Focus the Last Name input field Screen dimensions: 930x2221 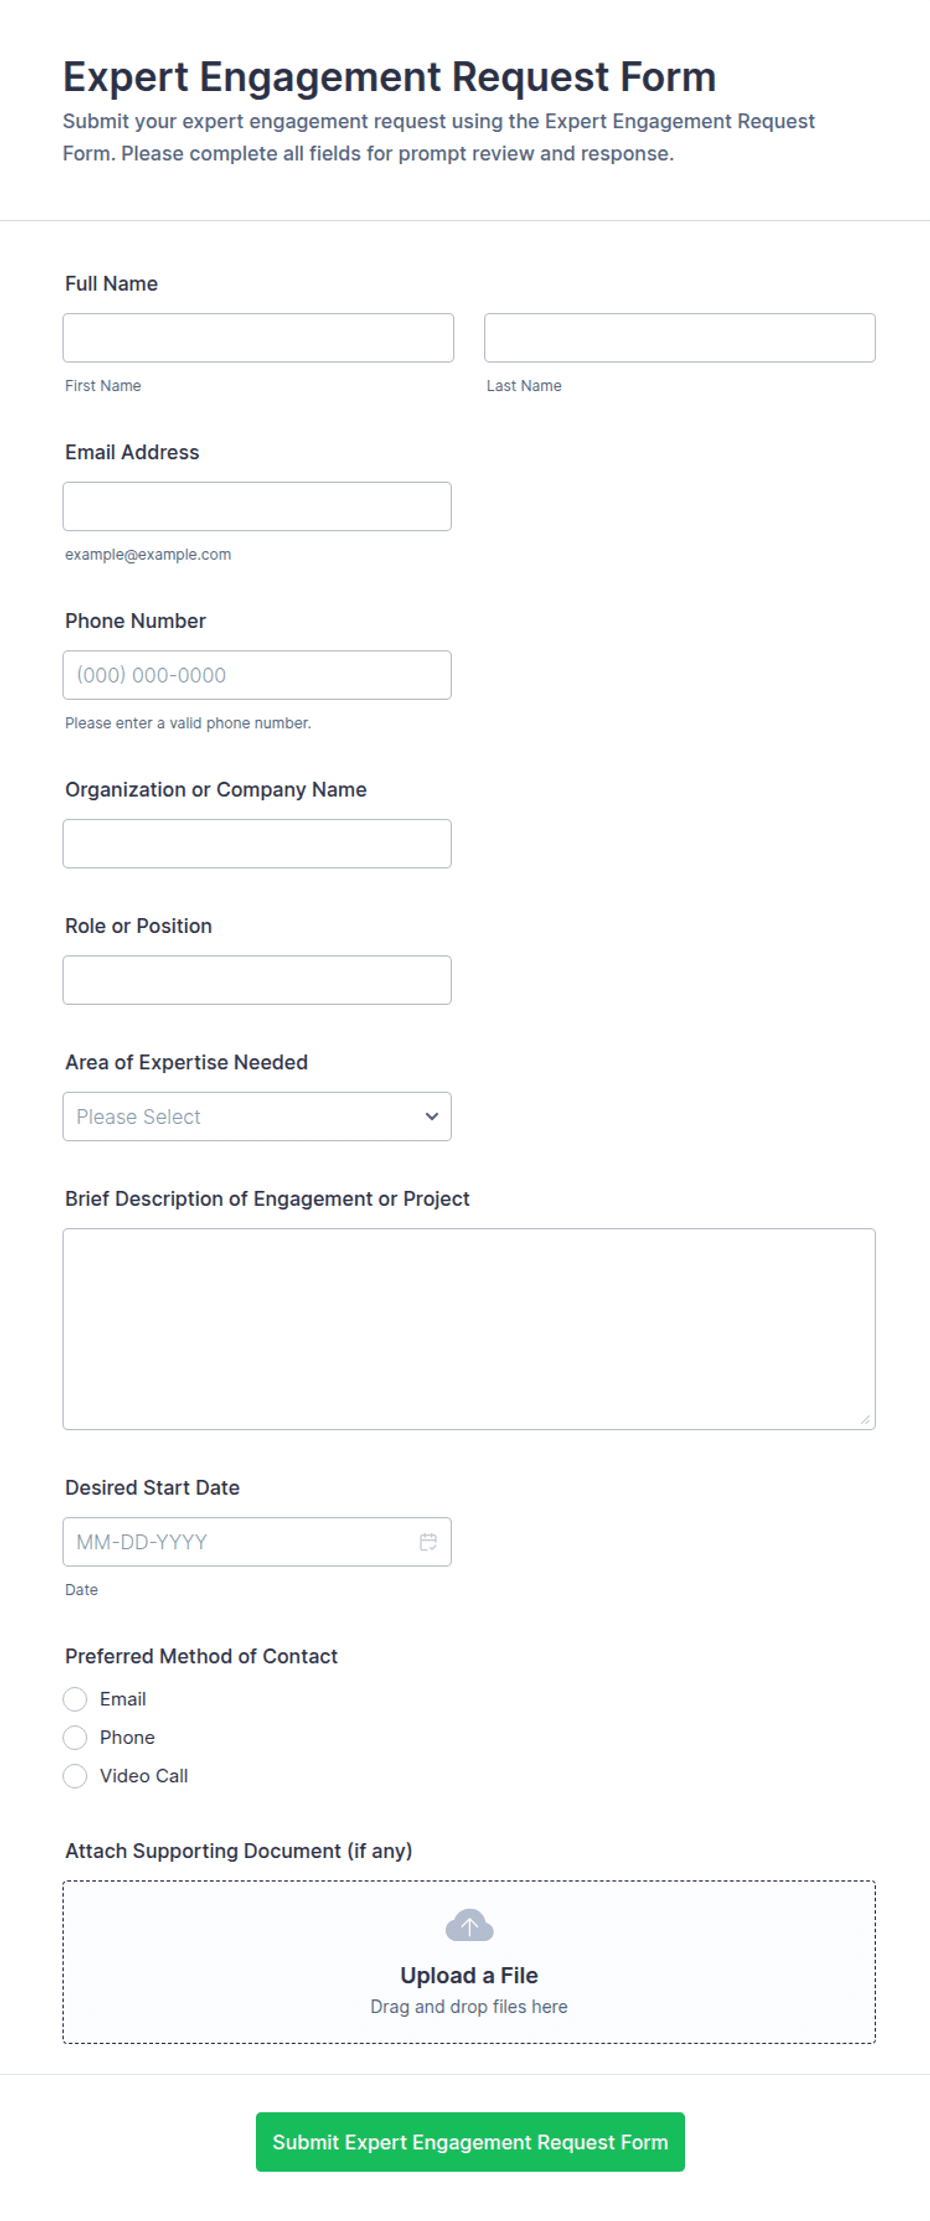coord(680,338)
